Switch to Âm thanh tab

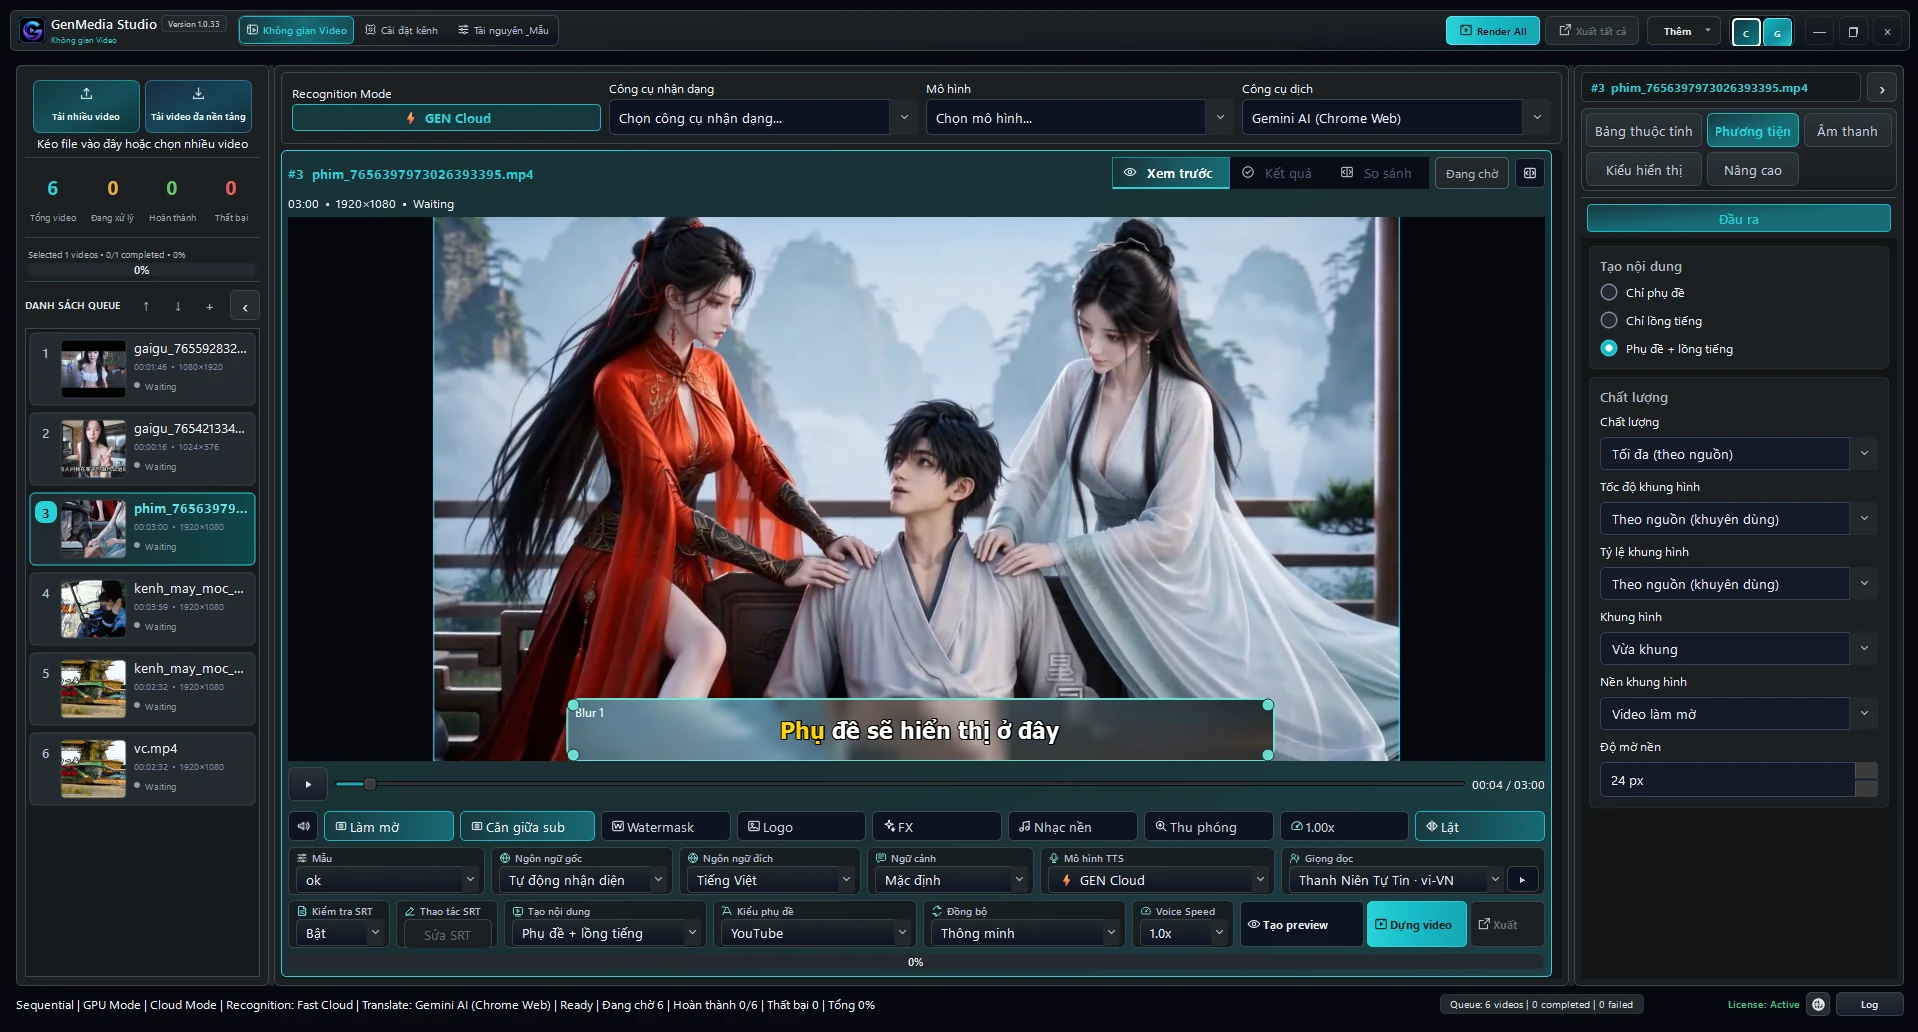coord(1846,131)
